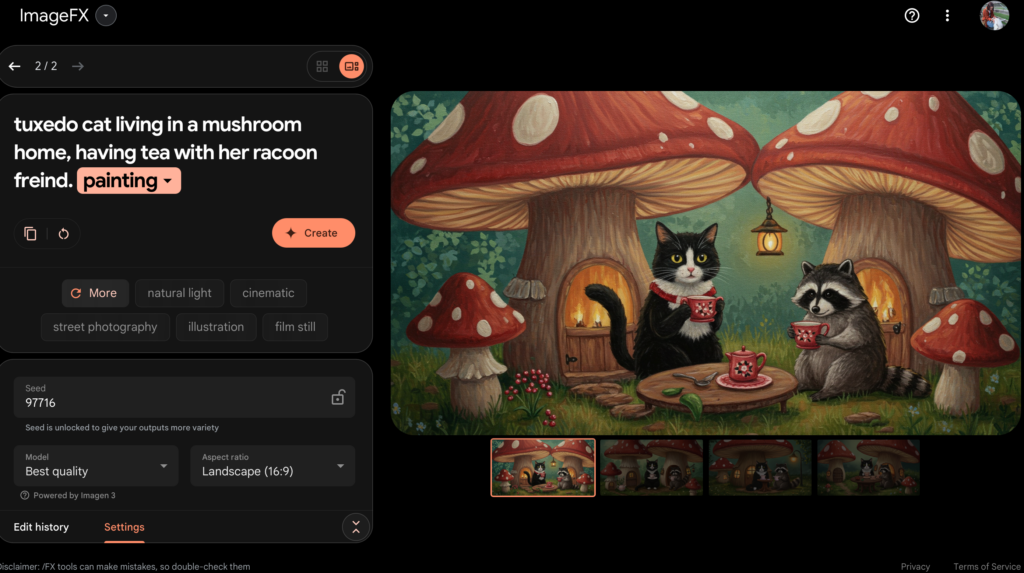Select the second generated image thumbnail

[652, 468]
